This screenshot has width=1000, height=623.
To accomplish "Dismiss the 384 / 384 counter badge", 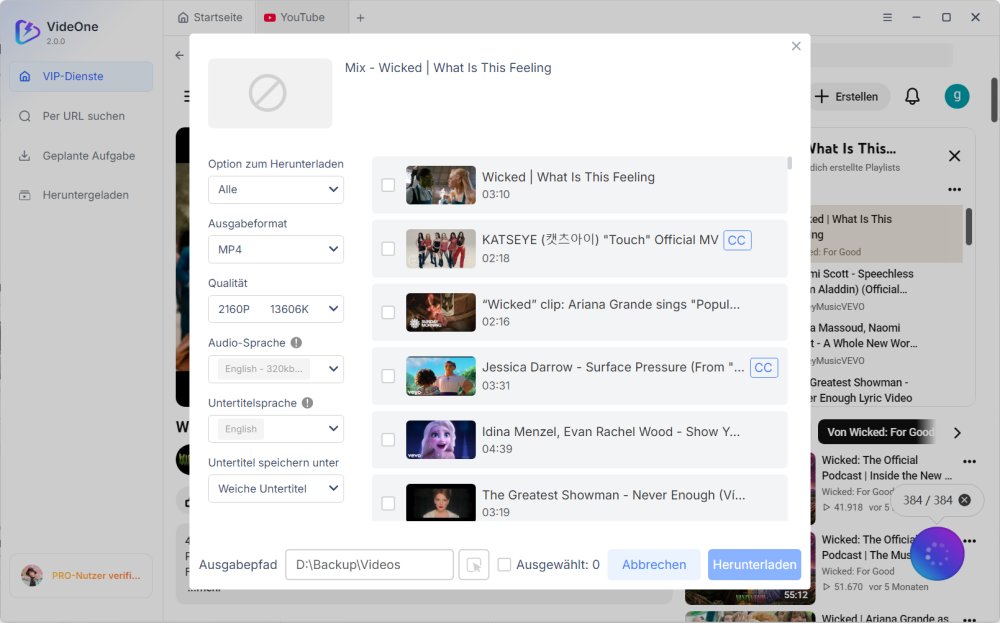I will 965,500.
